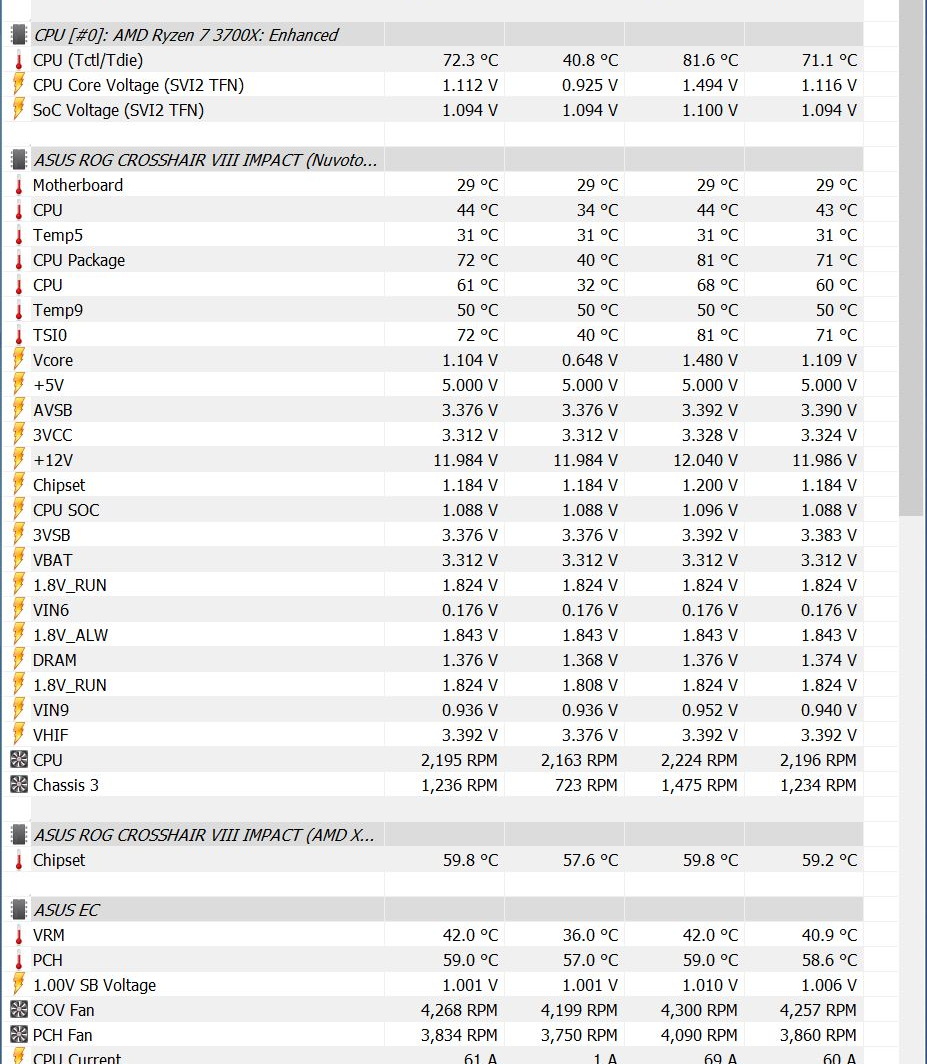
Task: Select the 'ASUS ROG CROSSHAIR VIII IMPACT (AMD X...' header text
Action: [204, 835]
